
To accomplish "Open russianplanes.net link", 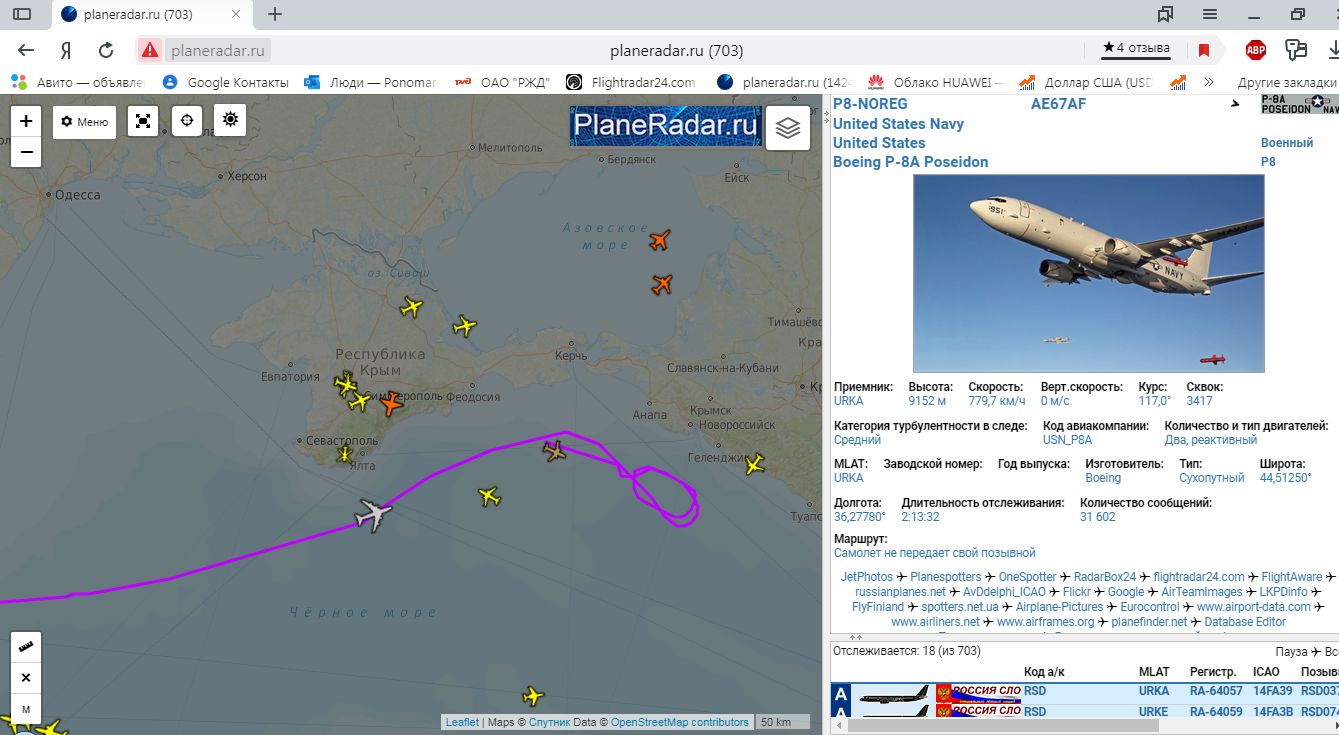I will (x=900, y=592).
